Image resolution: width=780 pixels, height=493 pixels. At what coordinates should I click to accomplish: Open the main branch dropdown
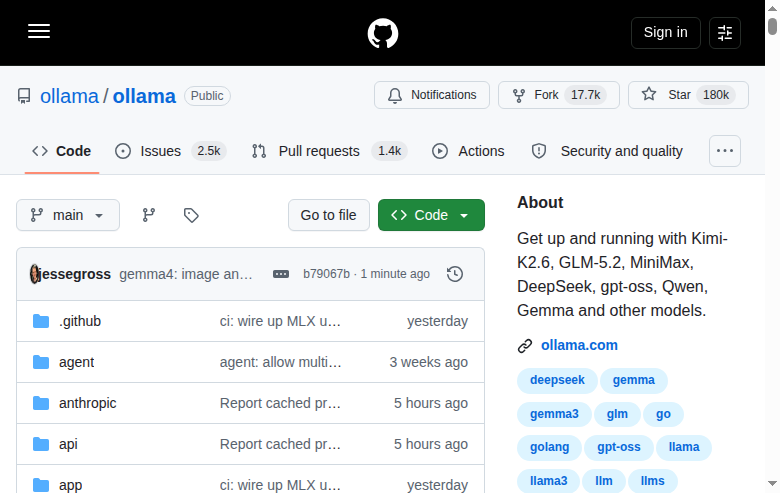tap(68, 215)
